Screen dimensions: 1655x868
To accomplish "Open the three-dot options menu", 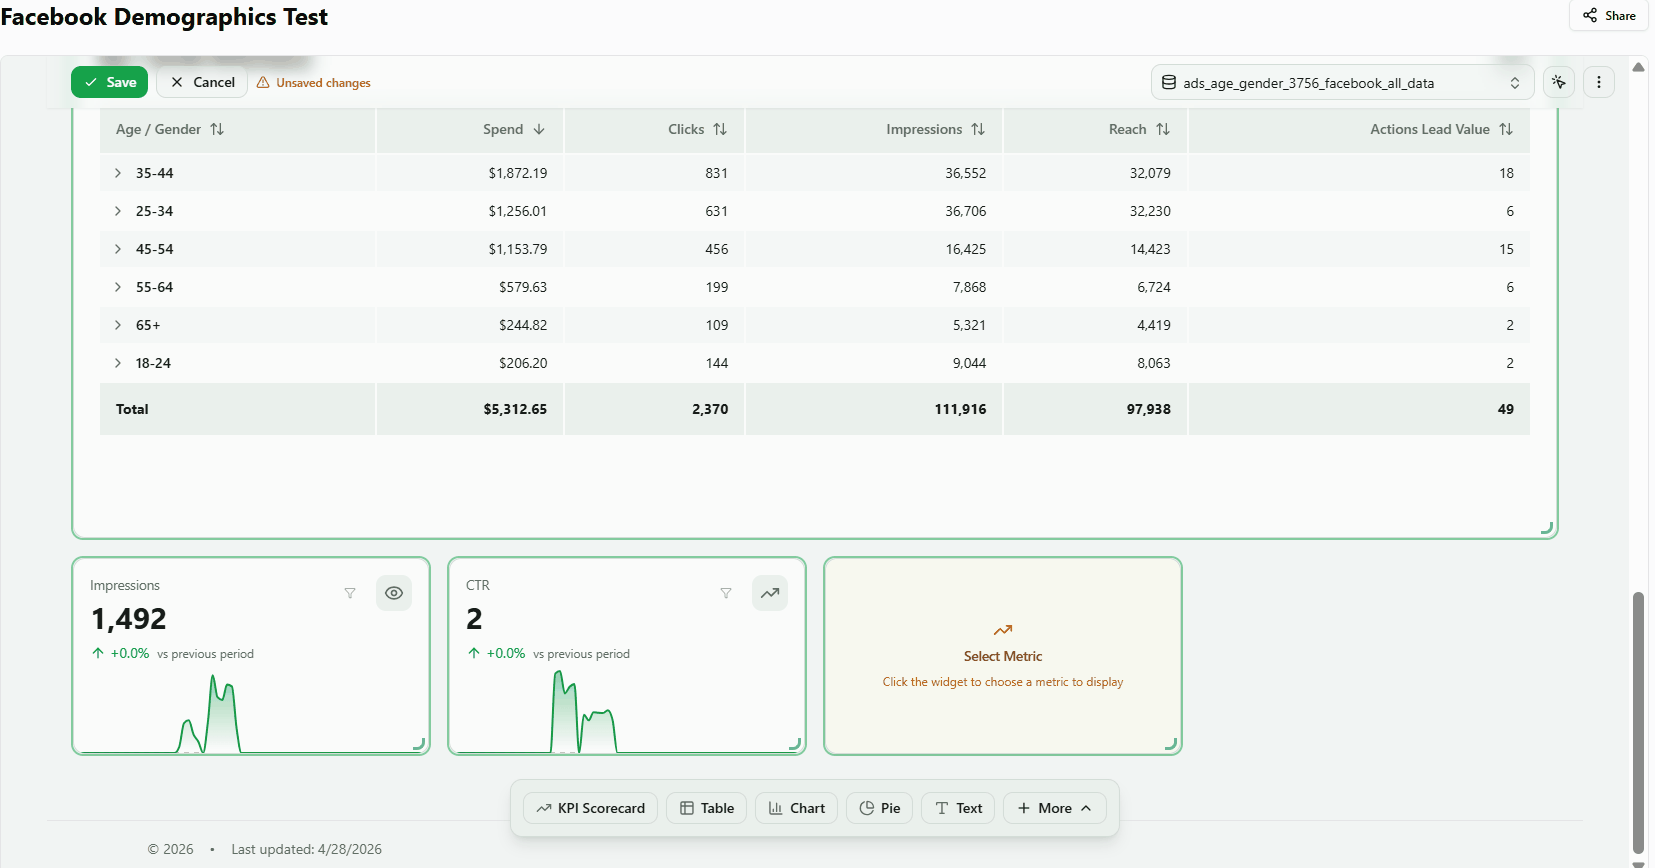I will [1599, 82].
